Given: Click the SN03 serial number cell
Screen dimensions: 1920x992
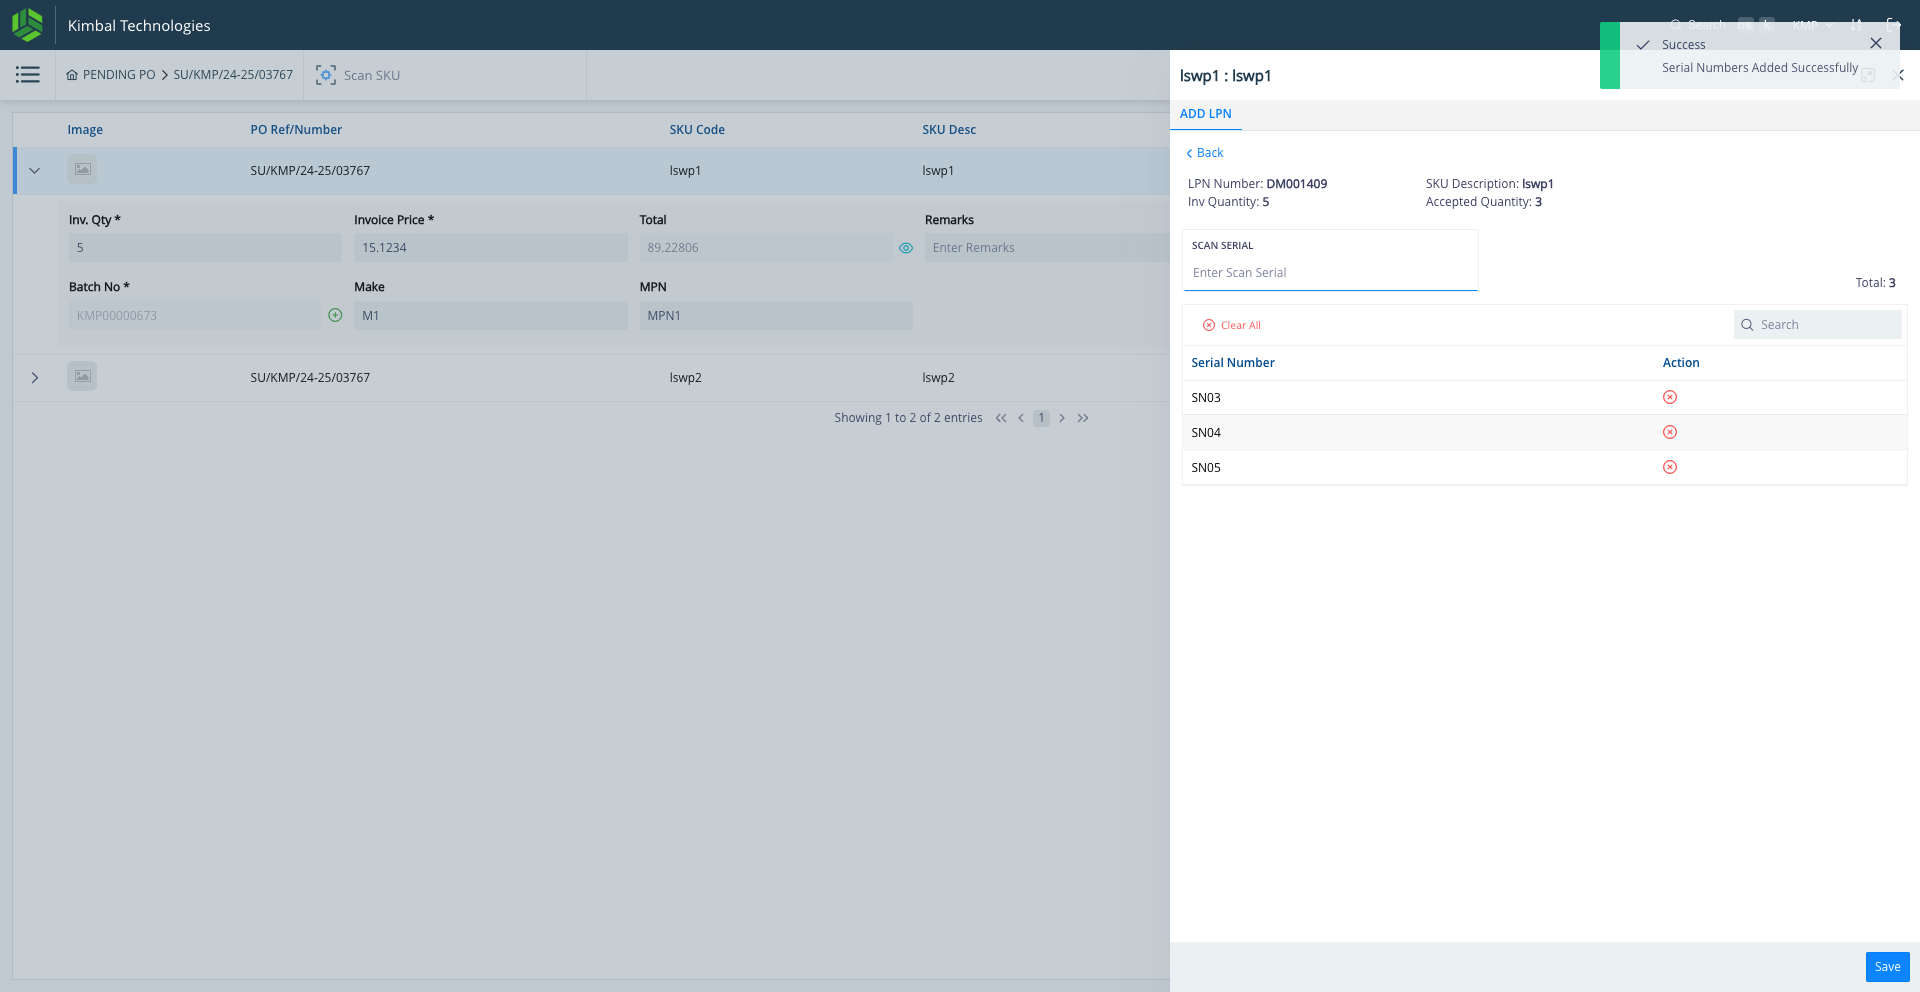Looking at the screenshot, I should (1206, 398).
